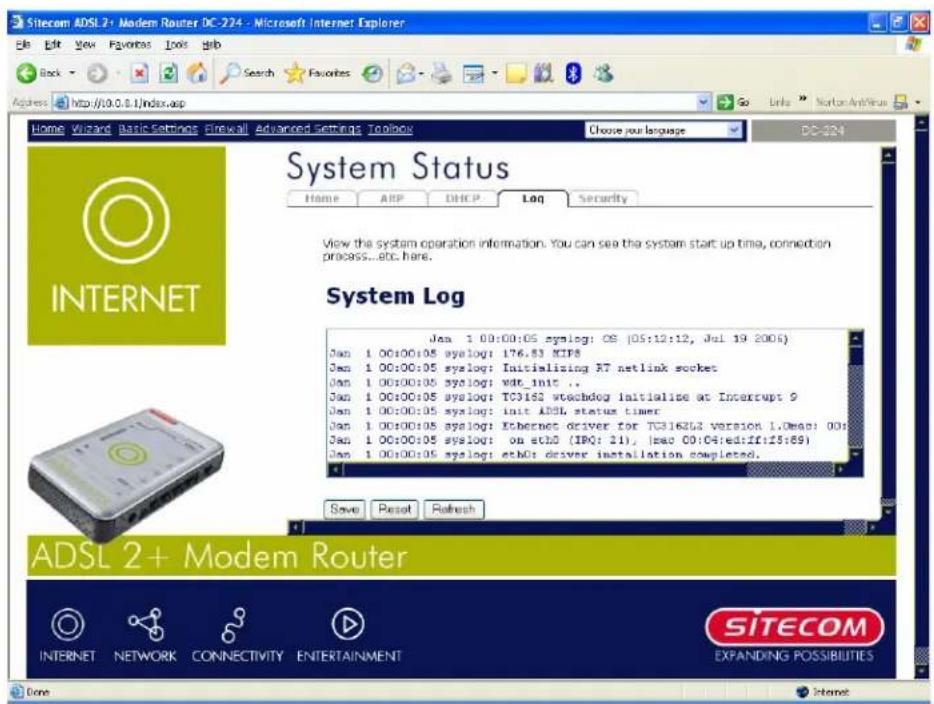Click the Refresh log button
Image resolution: width=934 pixels, height=704 pixels.
click(454, 509)
